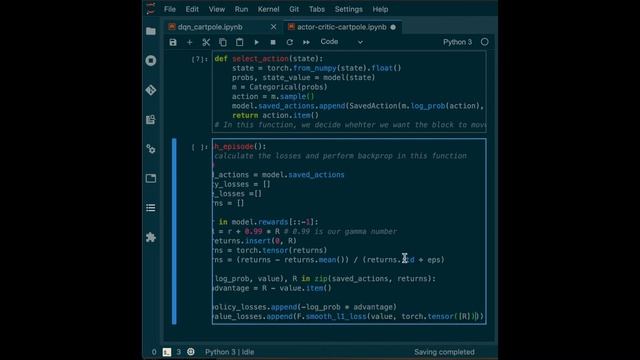Open the File Browser sidebar folder icon

click(x=151, y=31)
